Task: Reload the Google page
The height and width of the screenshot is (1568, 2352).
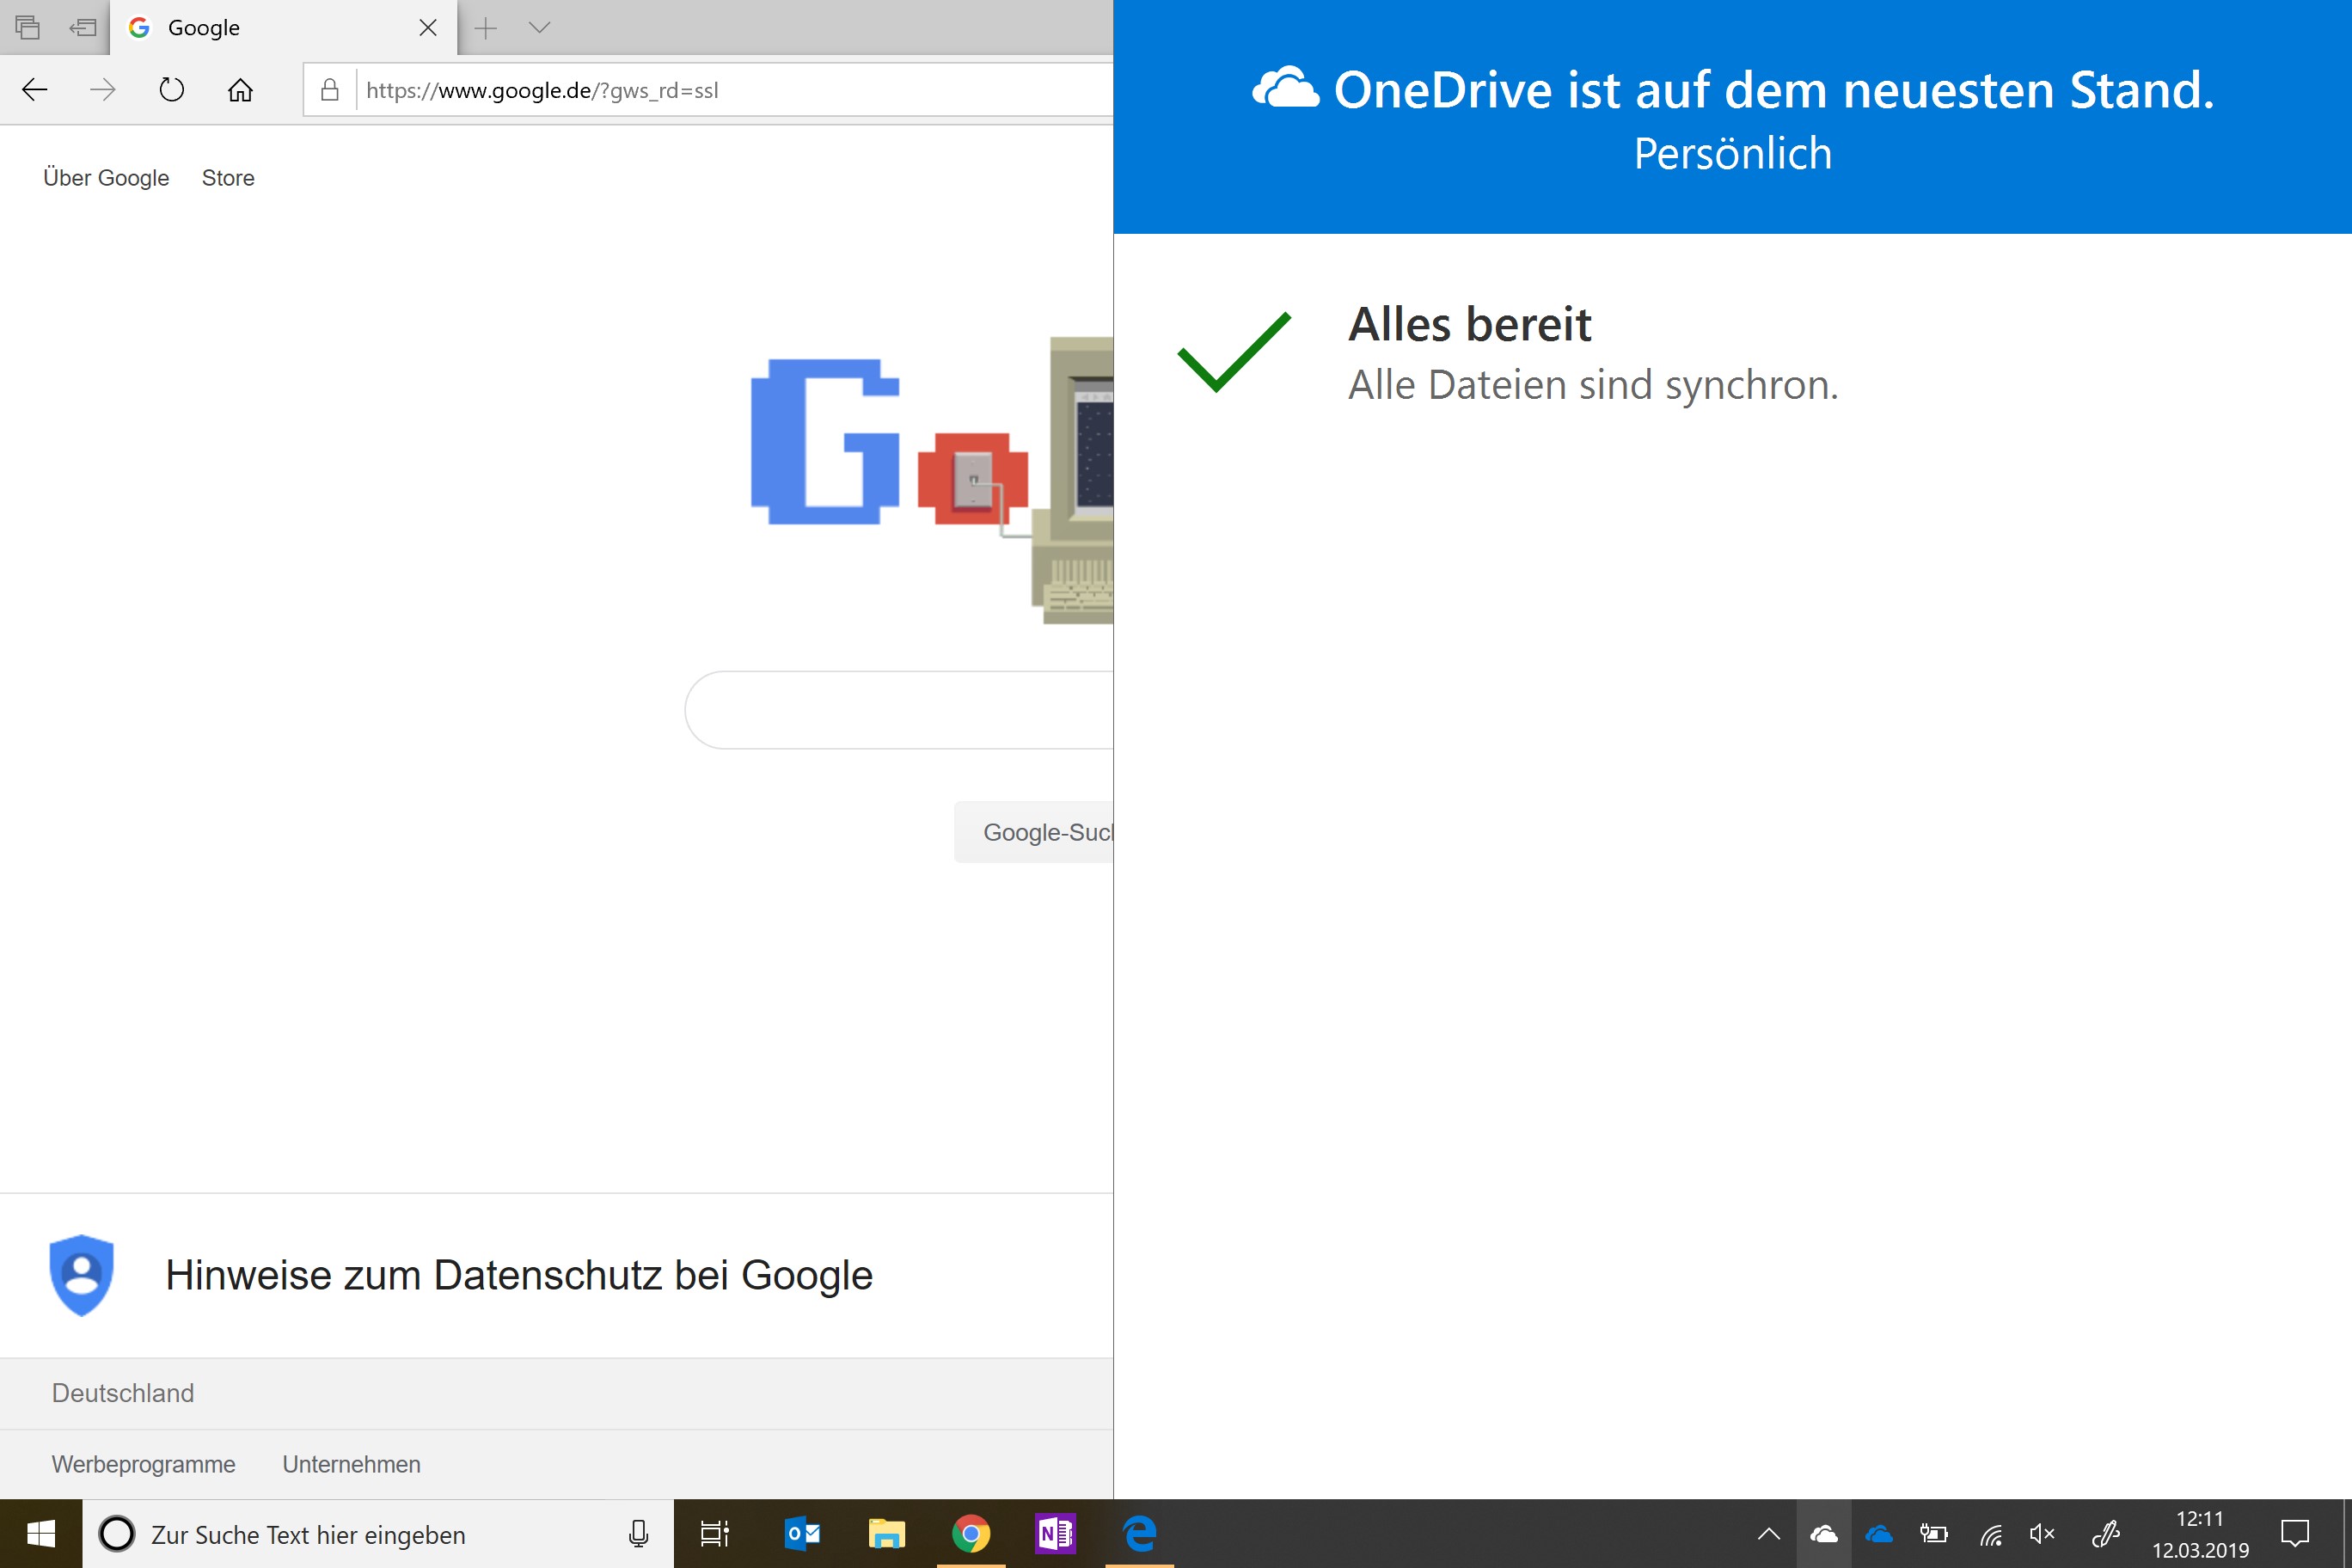Action: click(172, 90)
